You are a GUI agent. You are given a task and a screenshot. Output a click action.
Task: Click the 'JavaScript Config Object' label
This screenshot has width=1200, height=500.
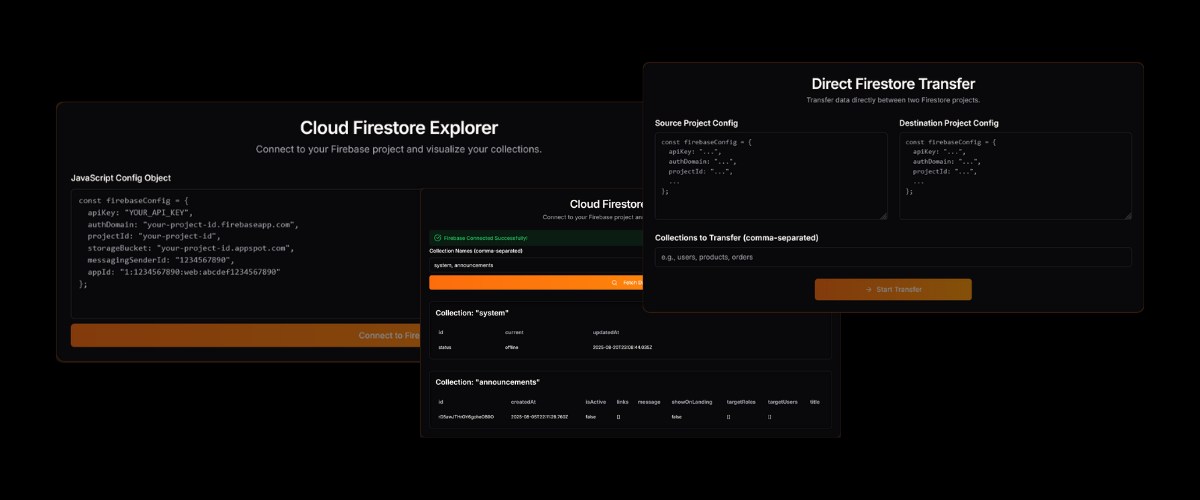coord(120,178)
